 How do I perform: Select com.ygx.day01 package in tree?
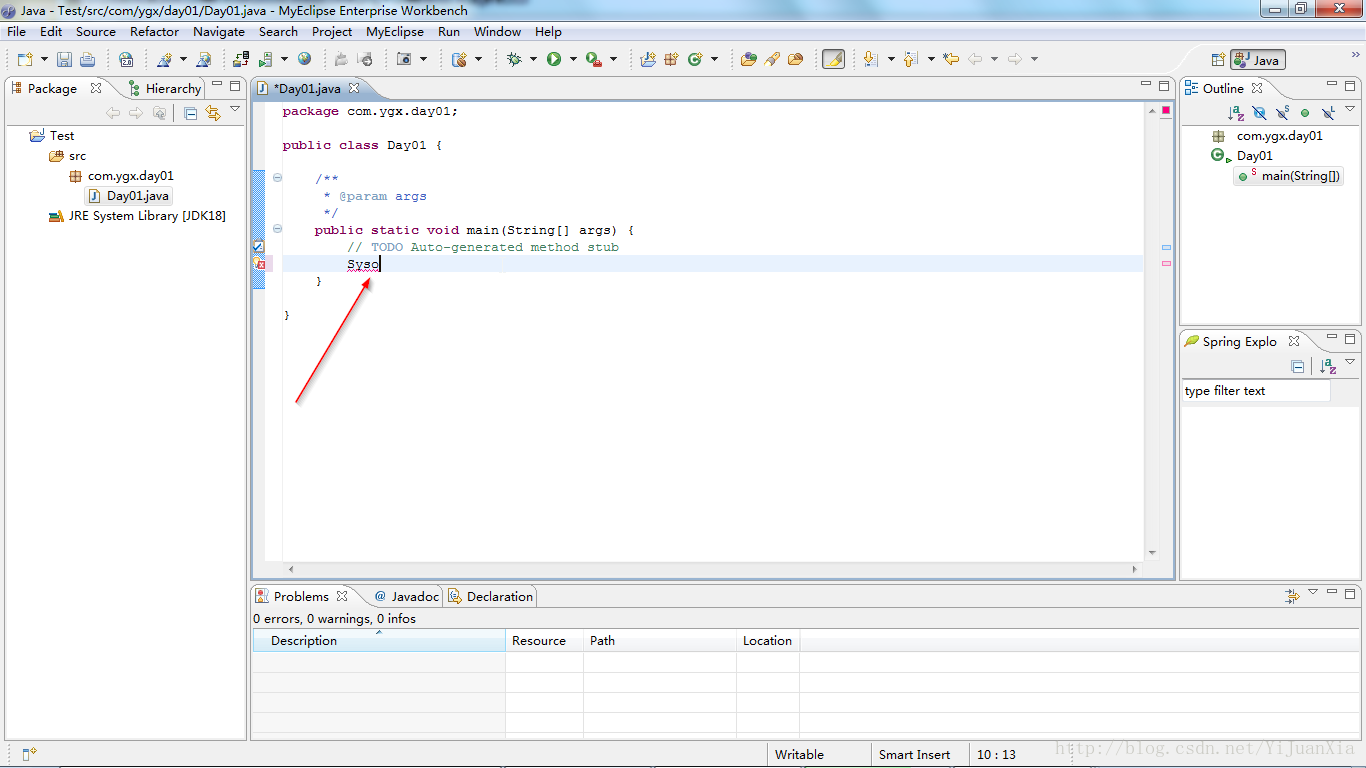coord(121,175)
